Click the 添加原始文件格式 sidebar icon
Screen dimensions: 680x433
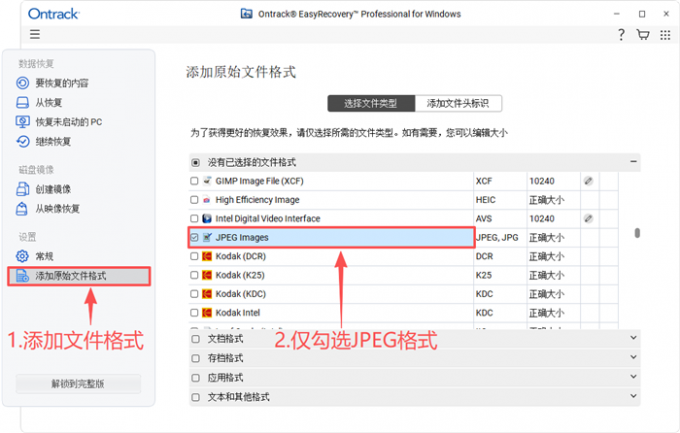(22, 276)
